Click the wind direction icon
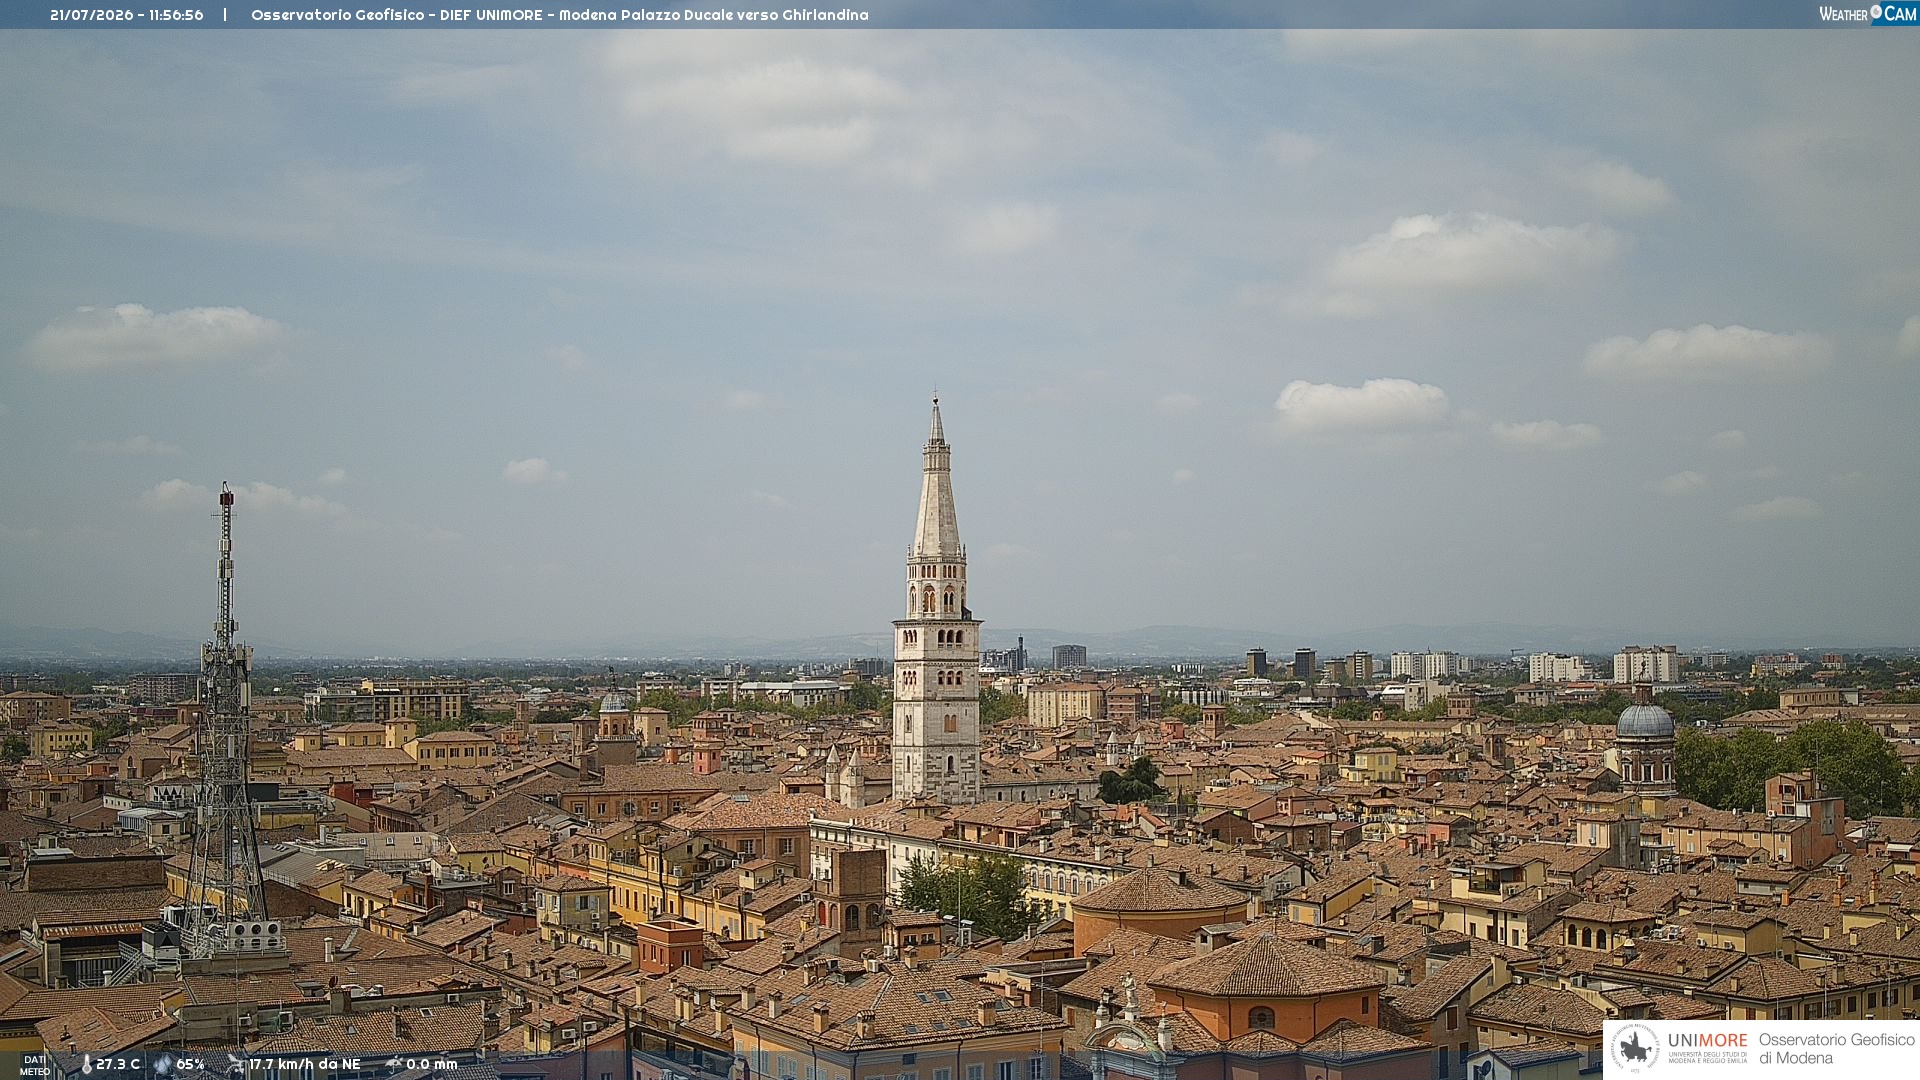The width and height of the screenshot is (1920, 1080). [x=236, y=1065]
